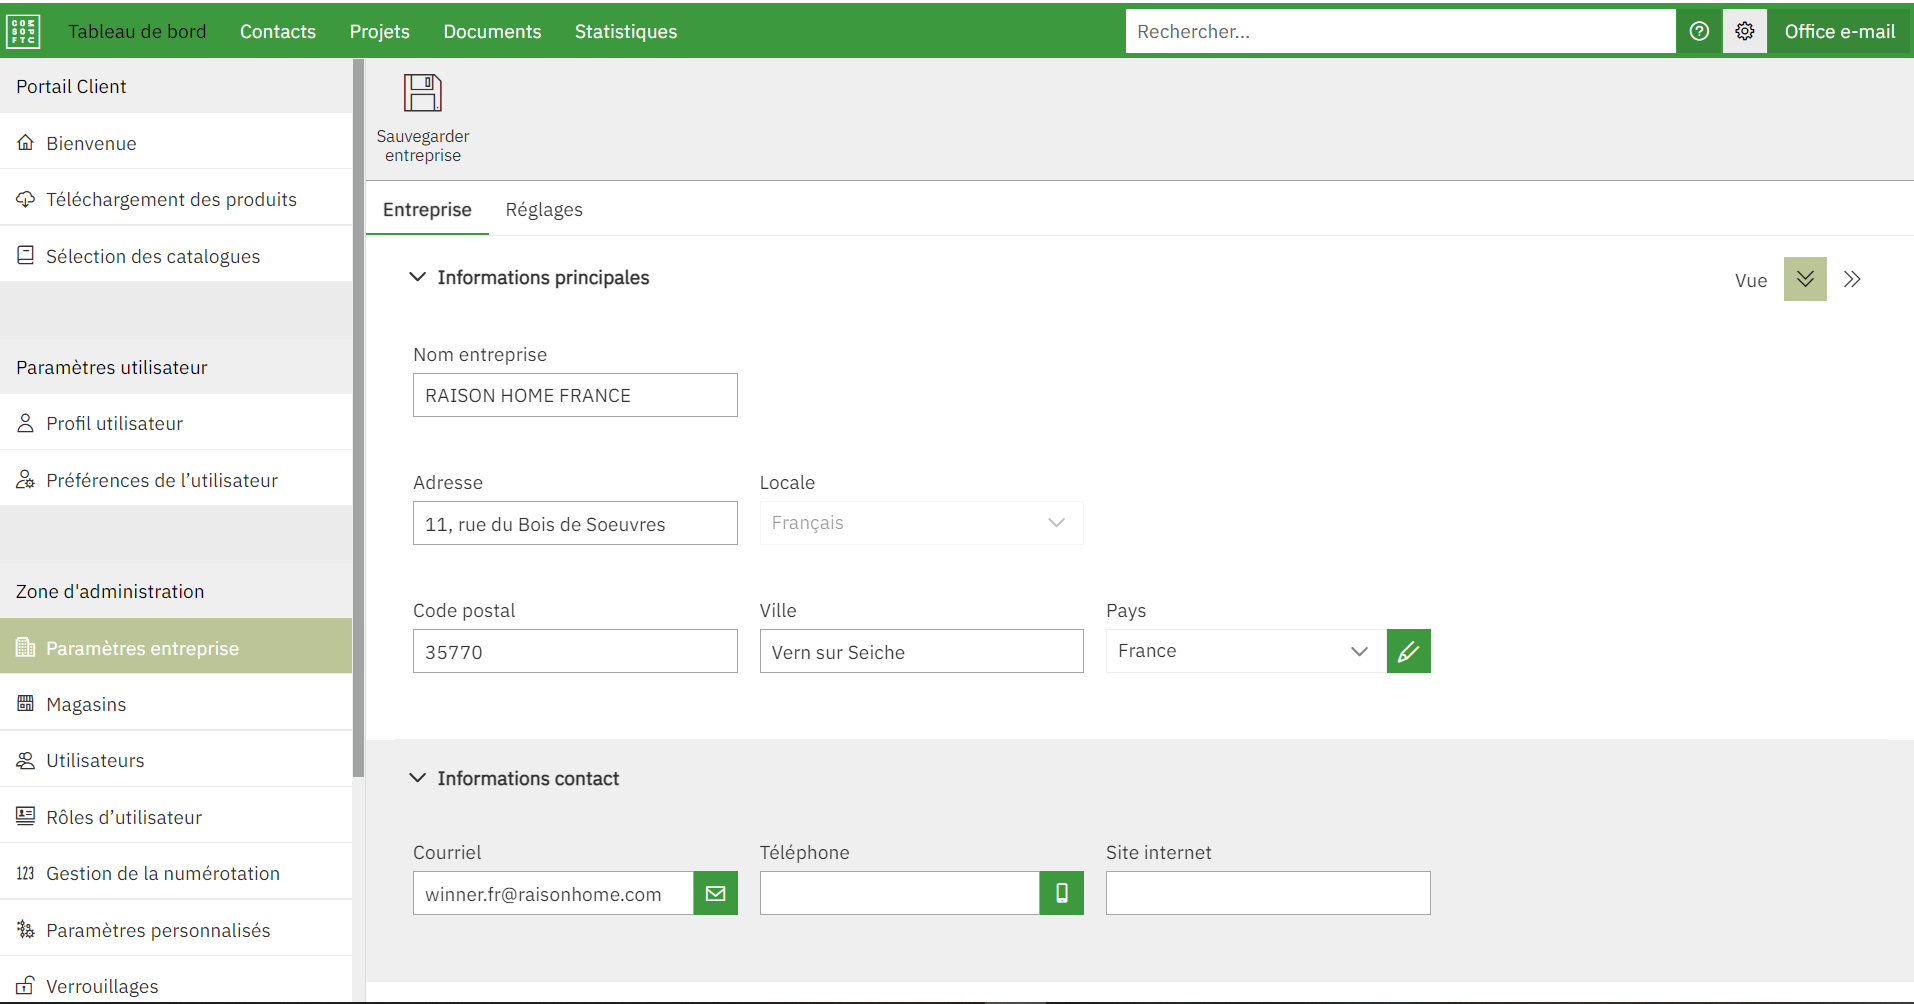The image size is (1914, 1004).
Task: Switch to the Réglages tab
Action: click(544, 210)
